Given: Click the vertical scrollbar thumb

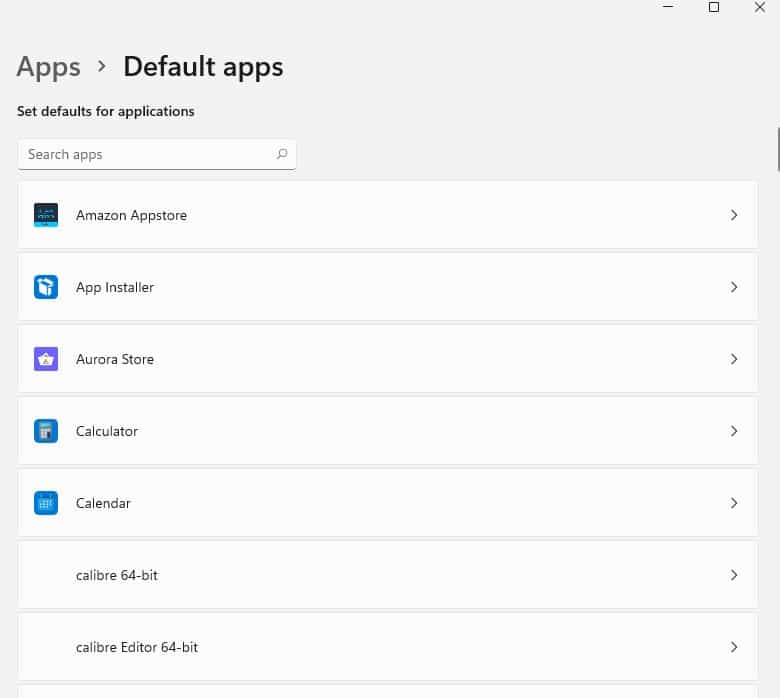Looking at the screenshot, I should click(x=778, y=149).
